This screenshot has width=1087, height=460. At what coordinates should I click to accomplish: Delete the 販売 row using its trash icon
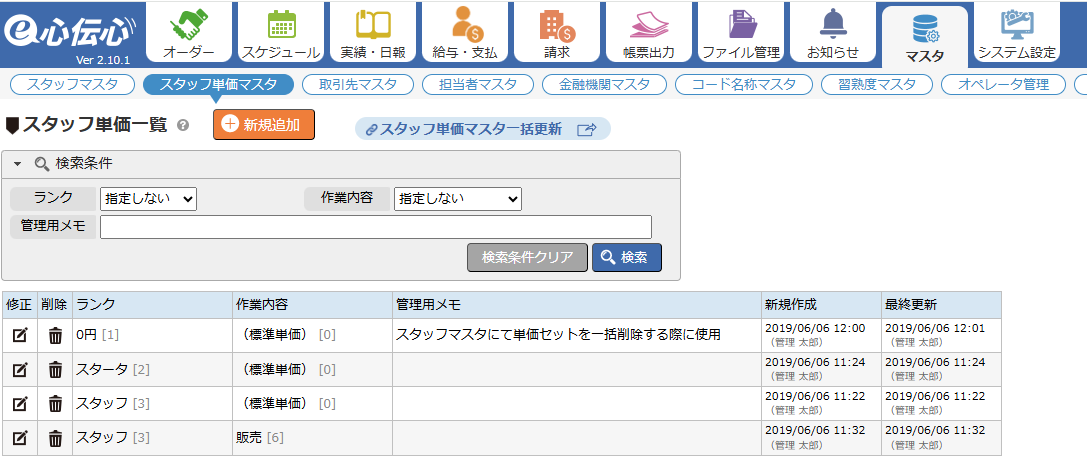pos(55,438)
